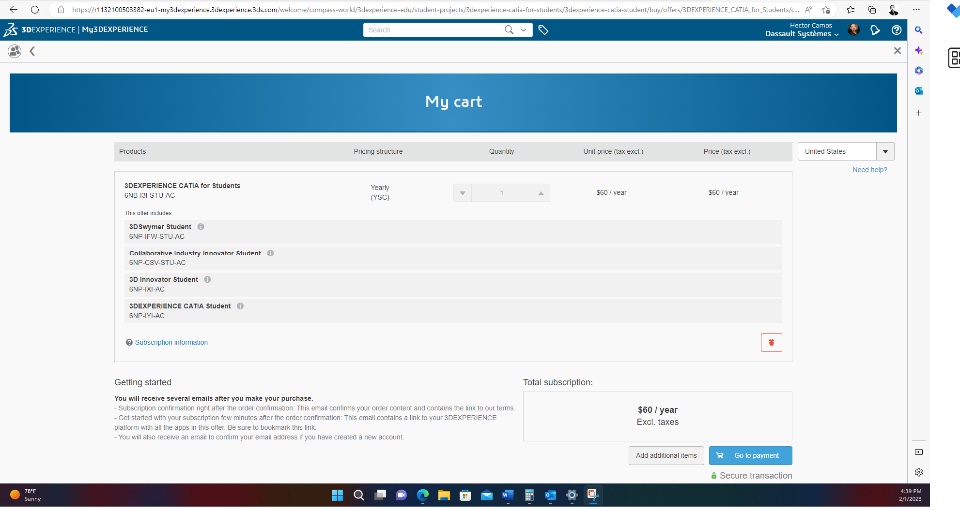960x510 pixels.
Task: Click Go to payment button
Action: tap(750, 456)
